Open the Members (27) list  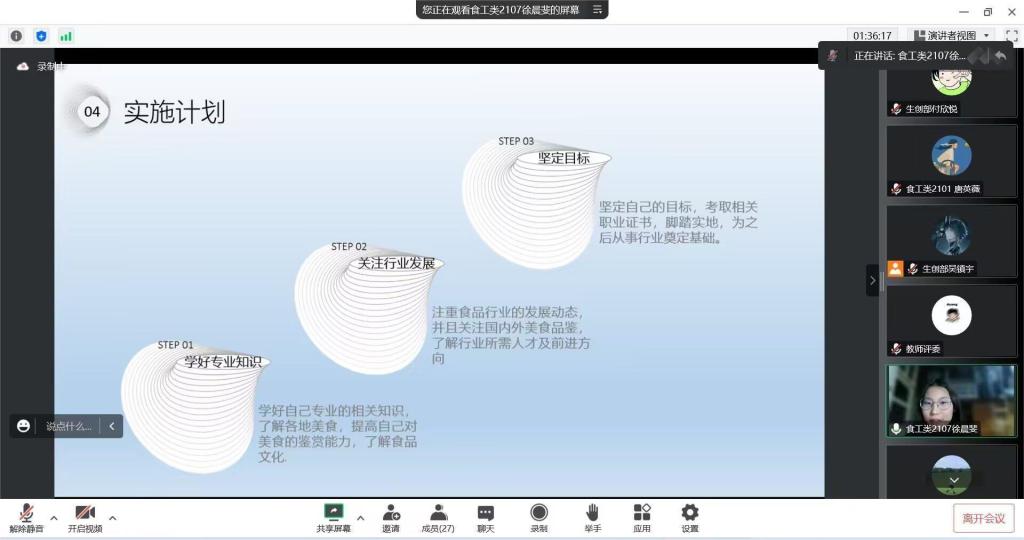coord(438,513)
